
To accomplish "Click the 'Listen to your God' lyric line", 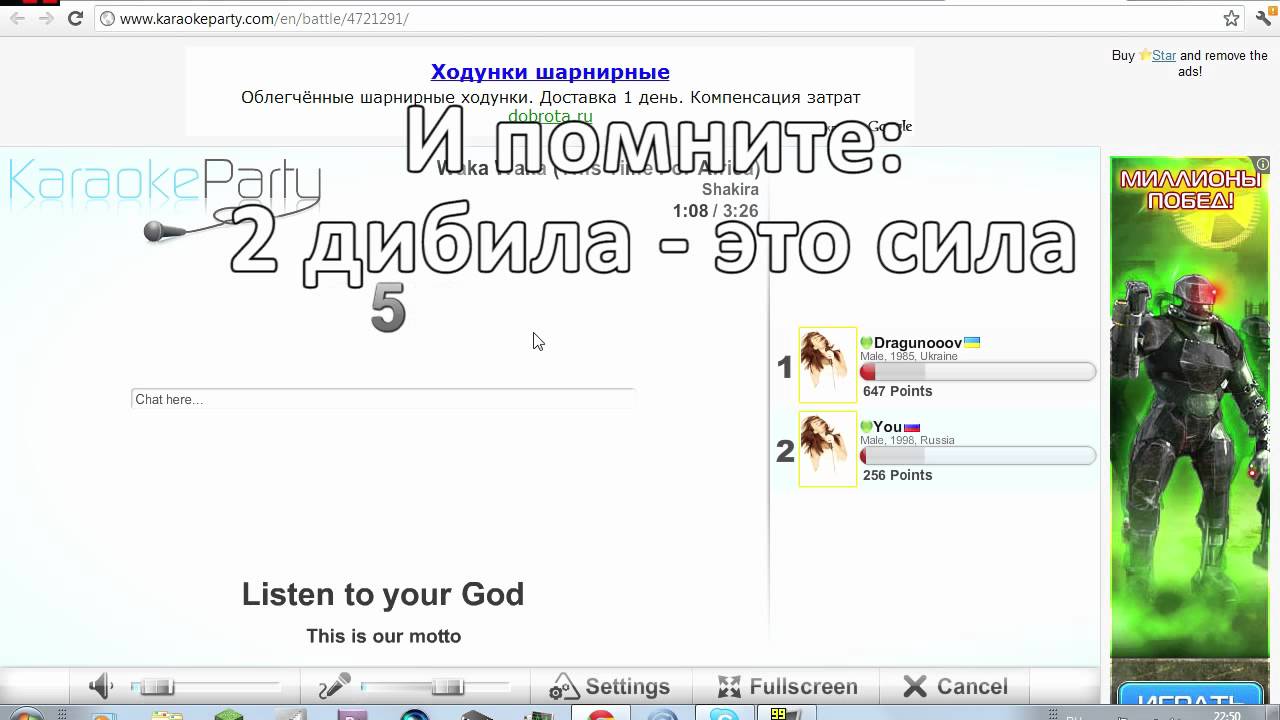I will click(x=383, y=594).
